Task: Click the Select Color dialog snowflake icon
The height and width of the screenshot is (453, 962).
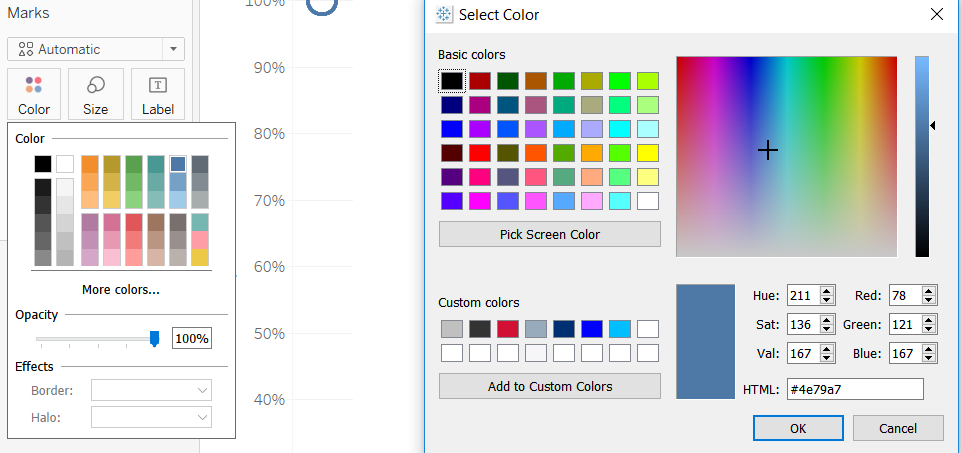Action: (x=443, y=15)
